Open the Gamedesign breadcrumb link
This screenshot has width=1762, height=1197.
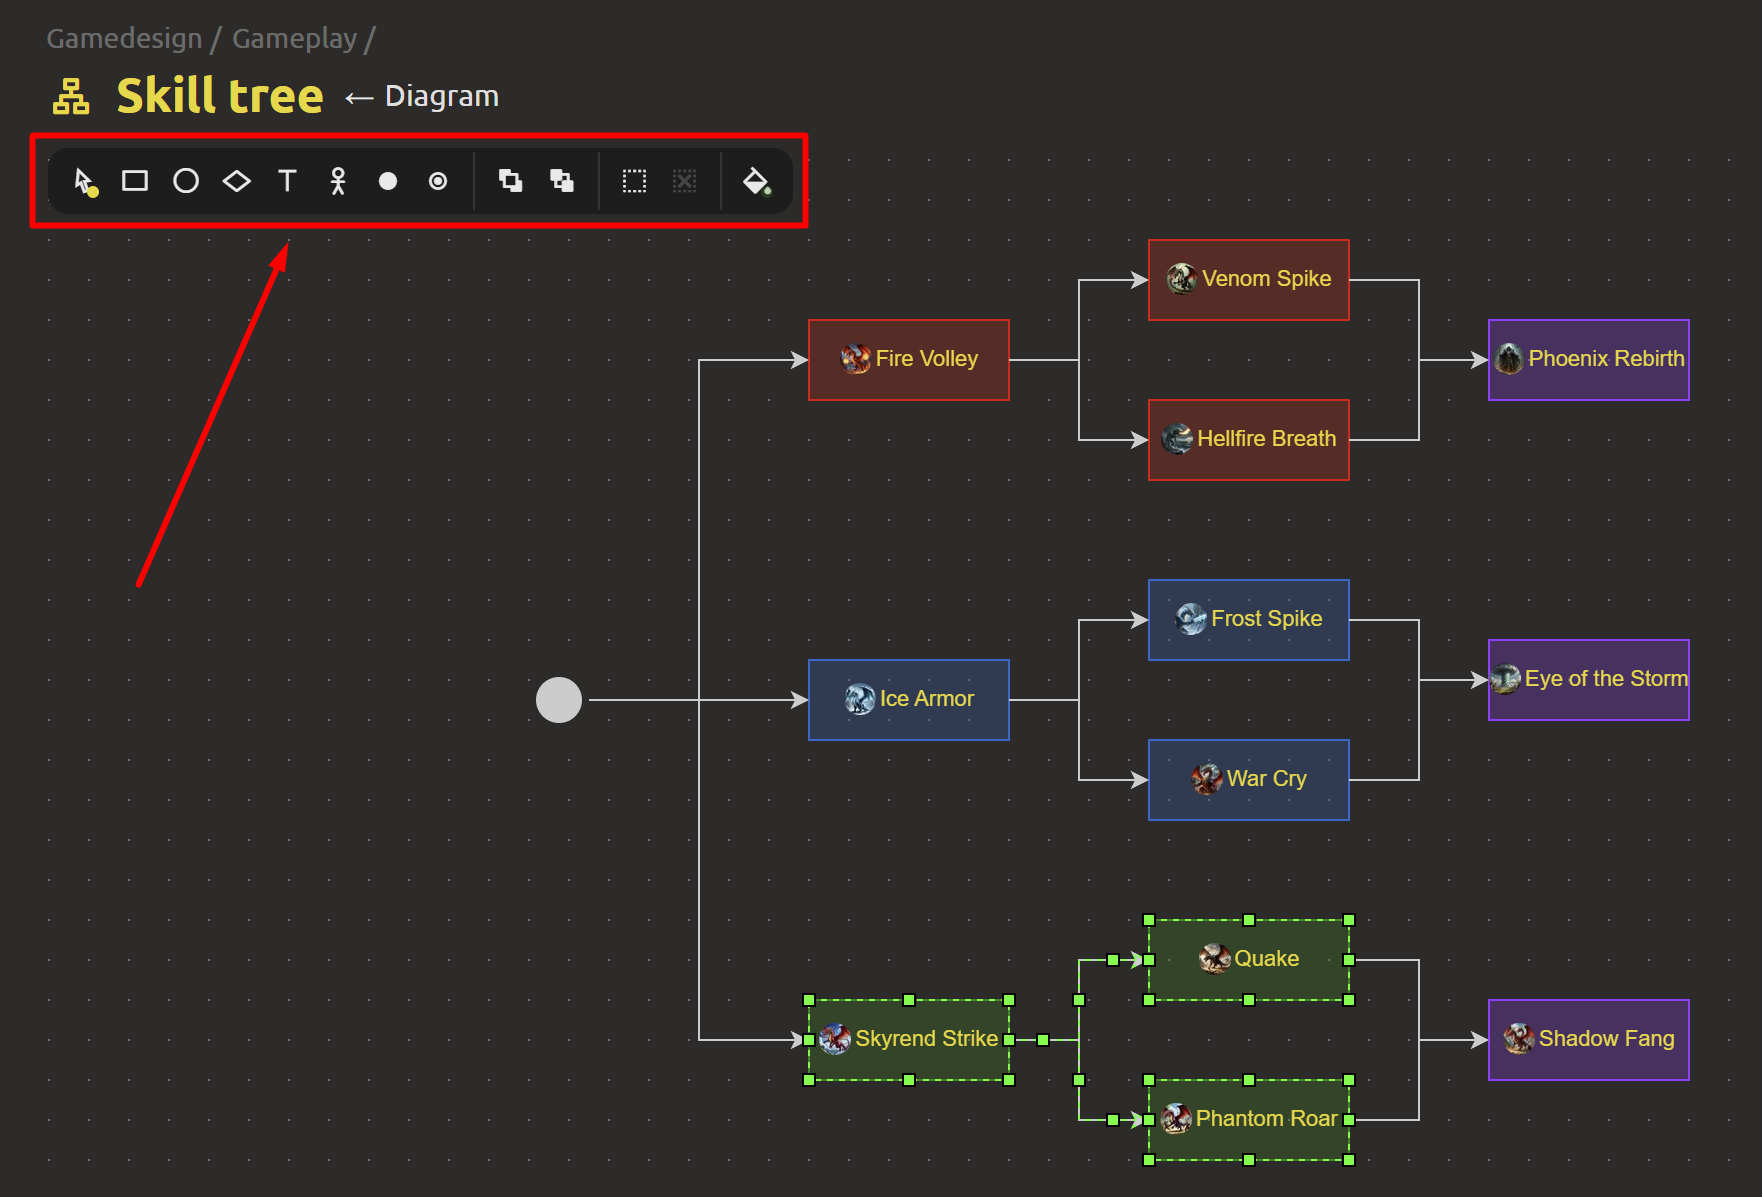(x=124, y=39)
